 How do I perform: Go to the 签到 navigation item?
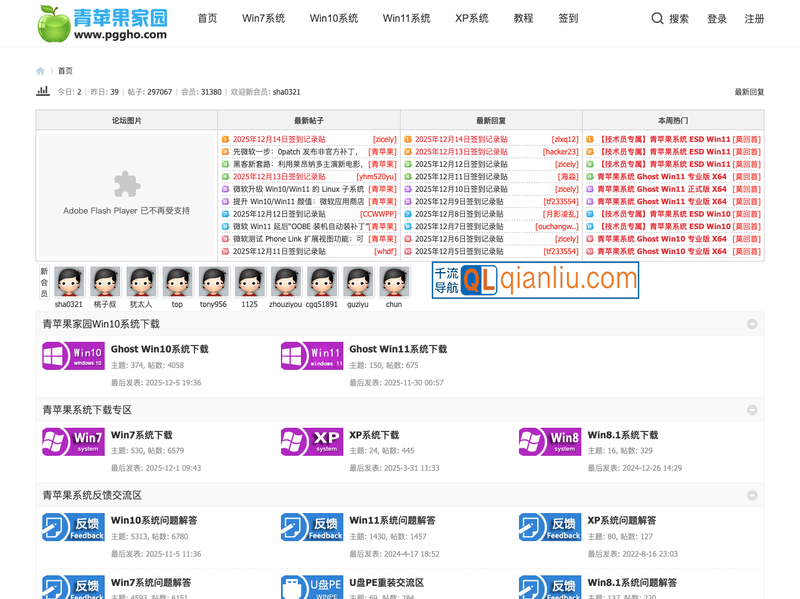point(567,18)
